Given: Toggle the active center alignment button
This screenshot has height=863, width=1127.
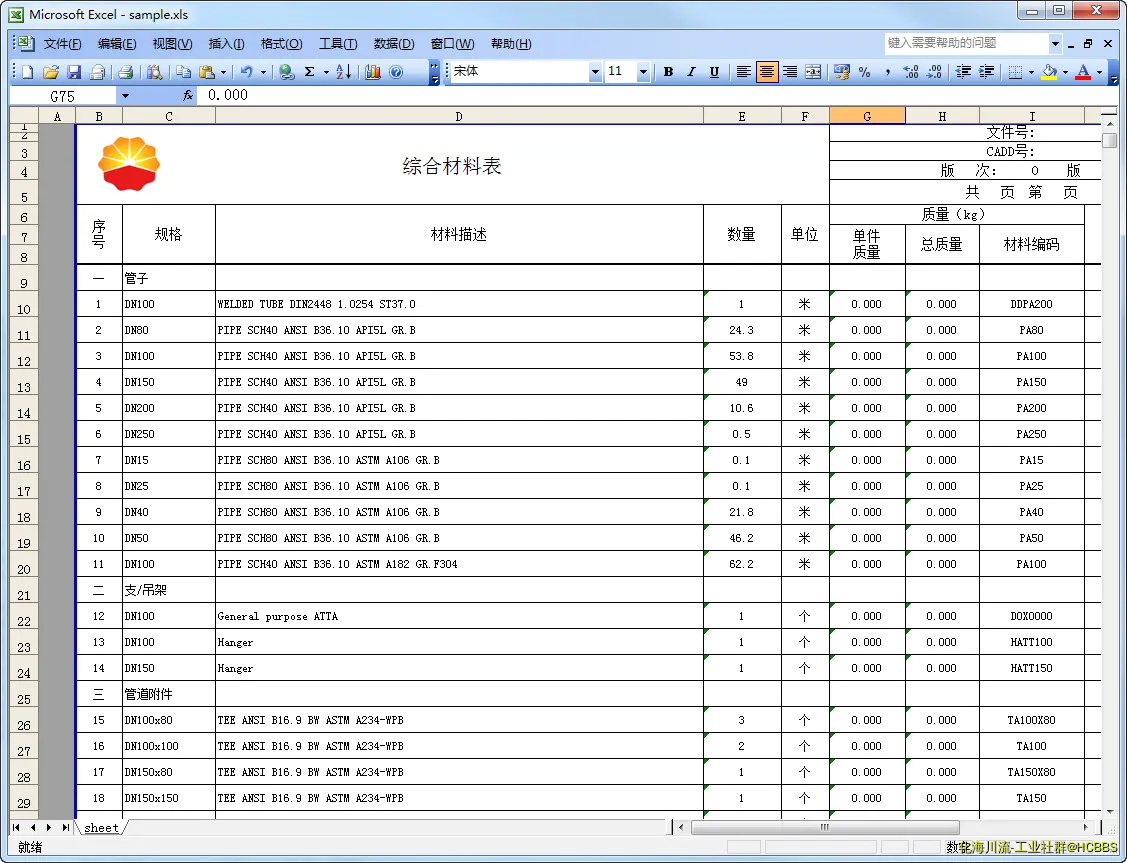Looking at the screenshot, I should [767, 72].
